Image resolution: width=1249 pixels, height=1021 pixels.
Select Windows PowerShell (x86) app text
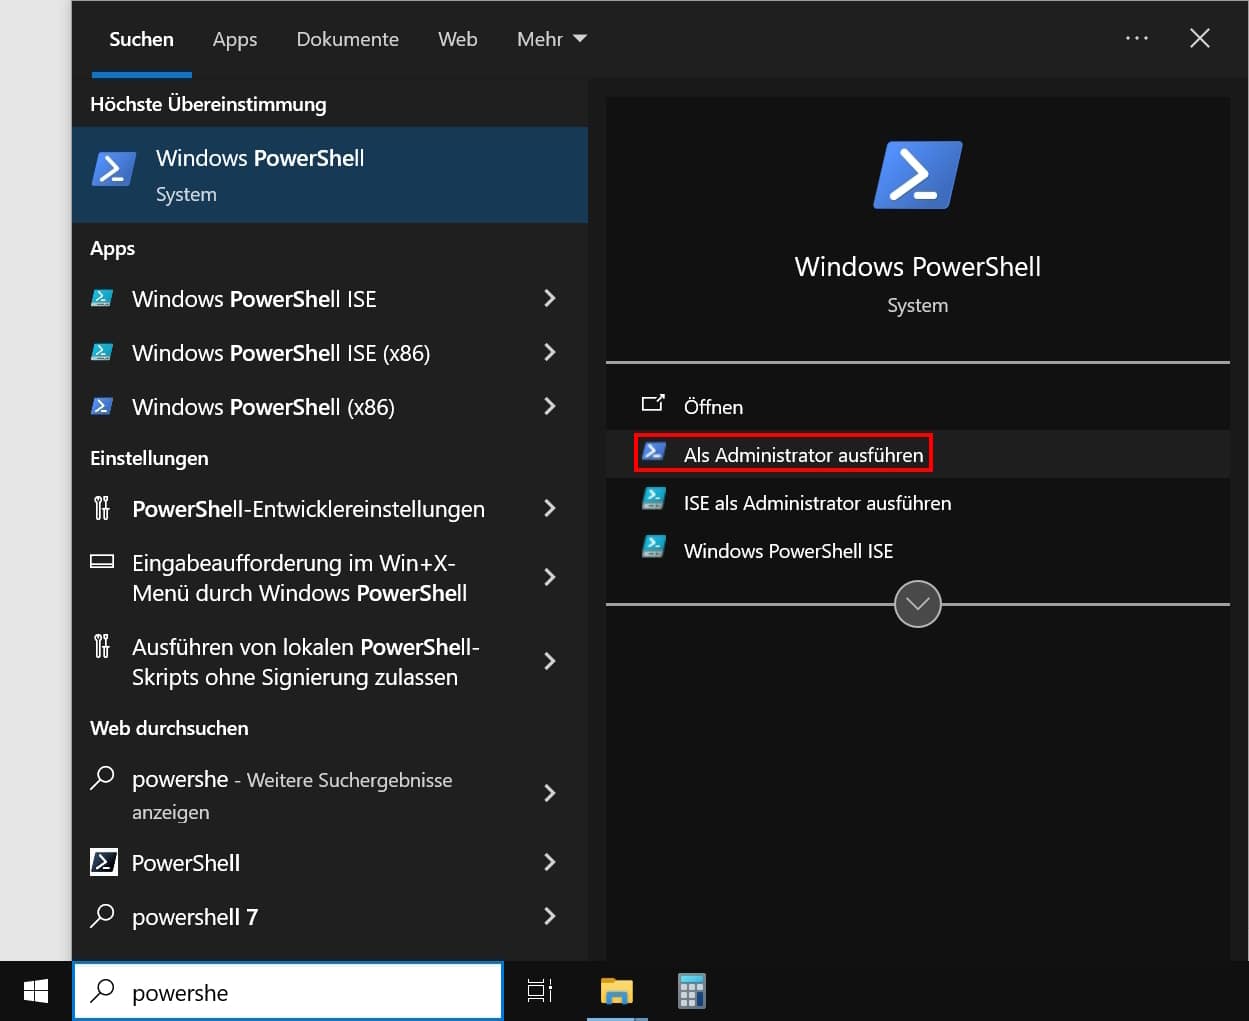coord(263,407)
